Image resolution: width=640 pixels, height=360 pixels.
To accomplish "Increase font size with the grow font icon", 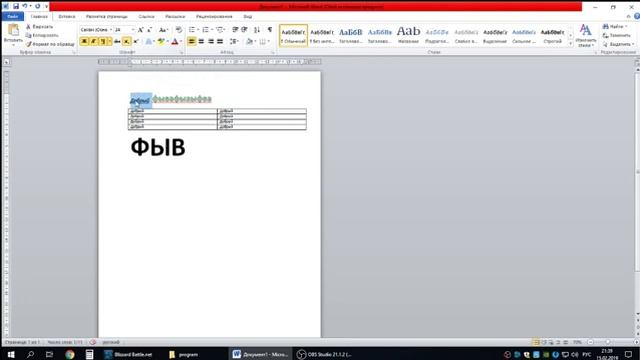I will click(140, 30).
